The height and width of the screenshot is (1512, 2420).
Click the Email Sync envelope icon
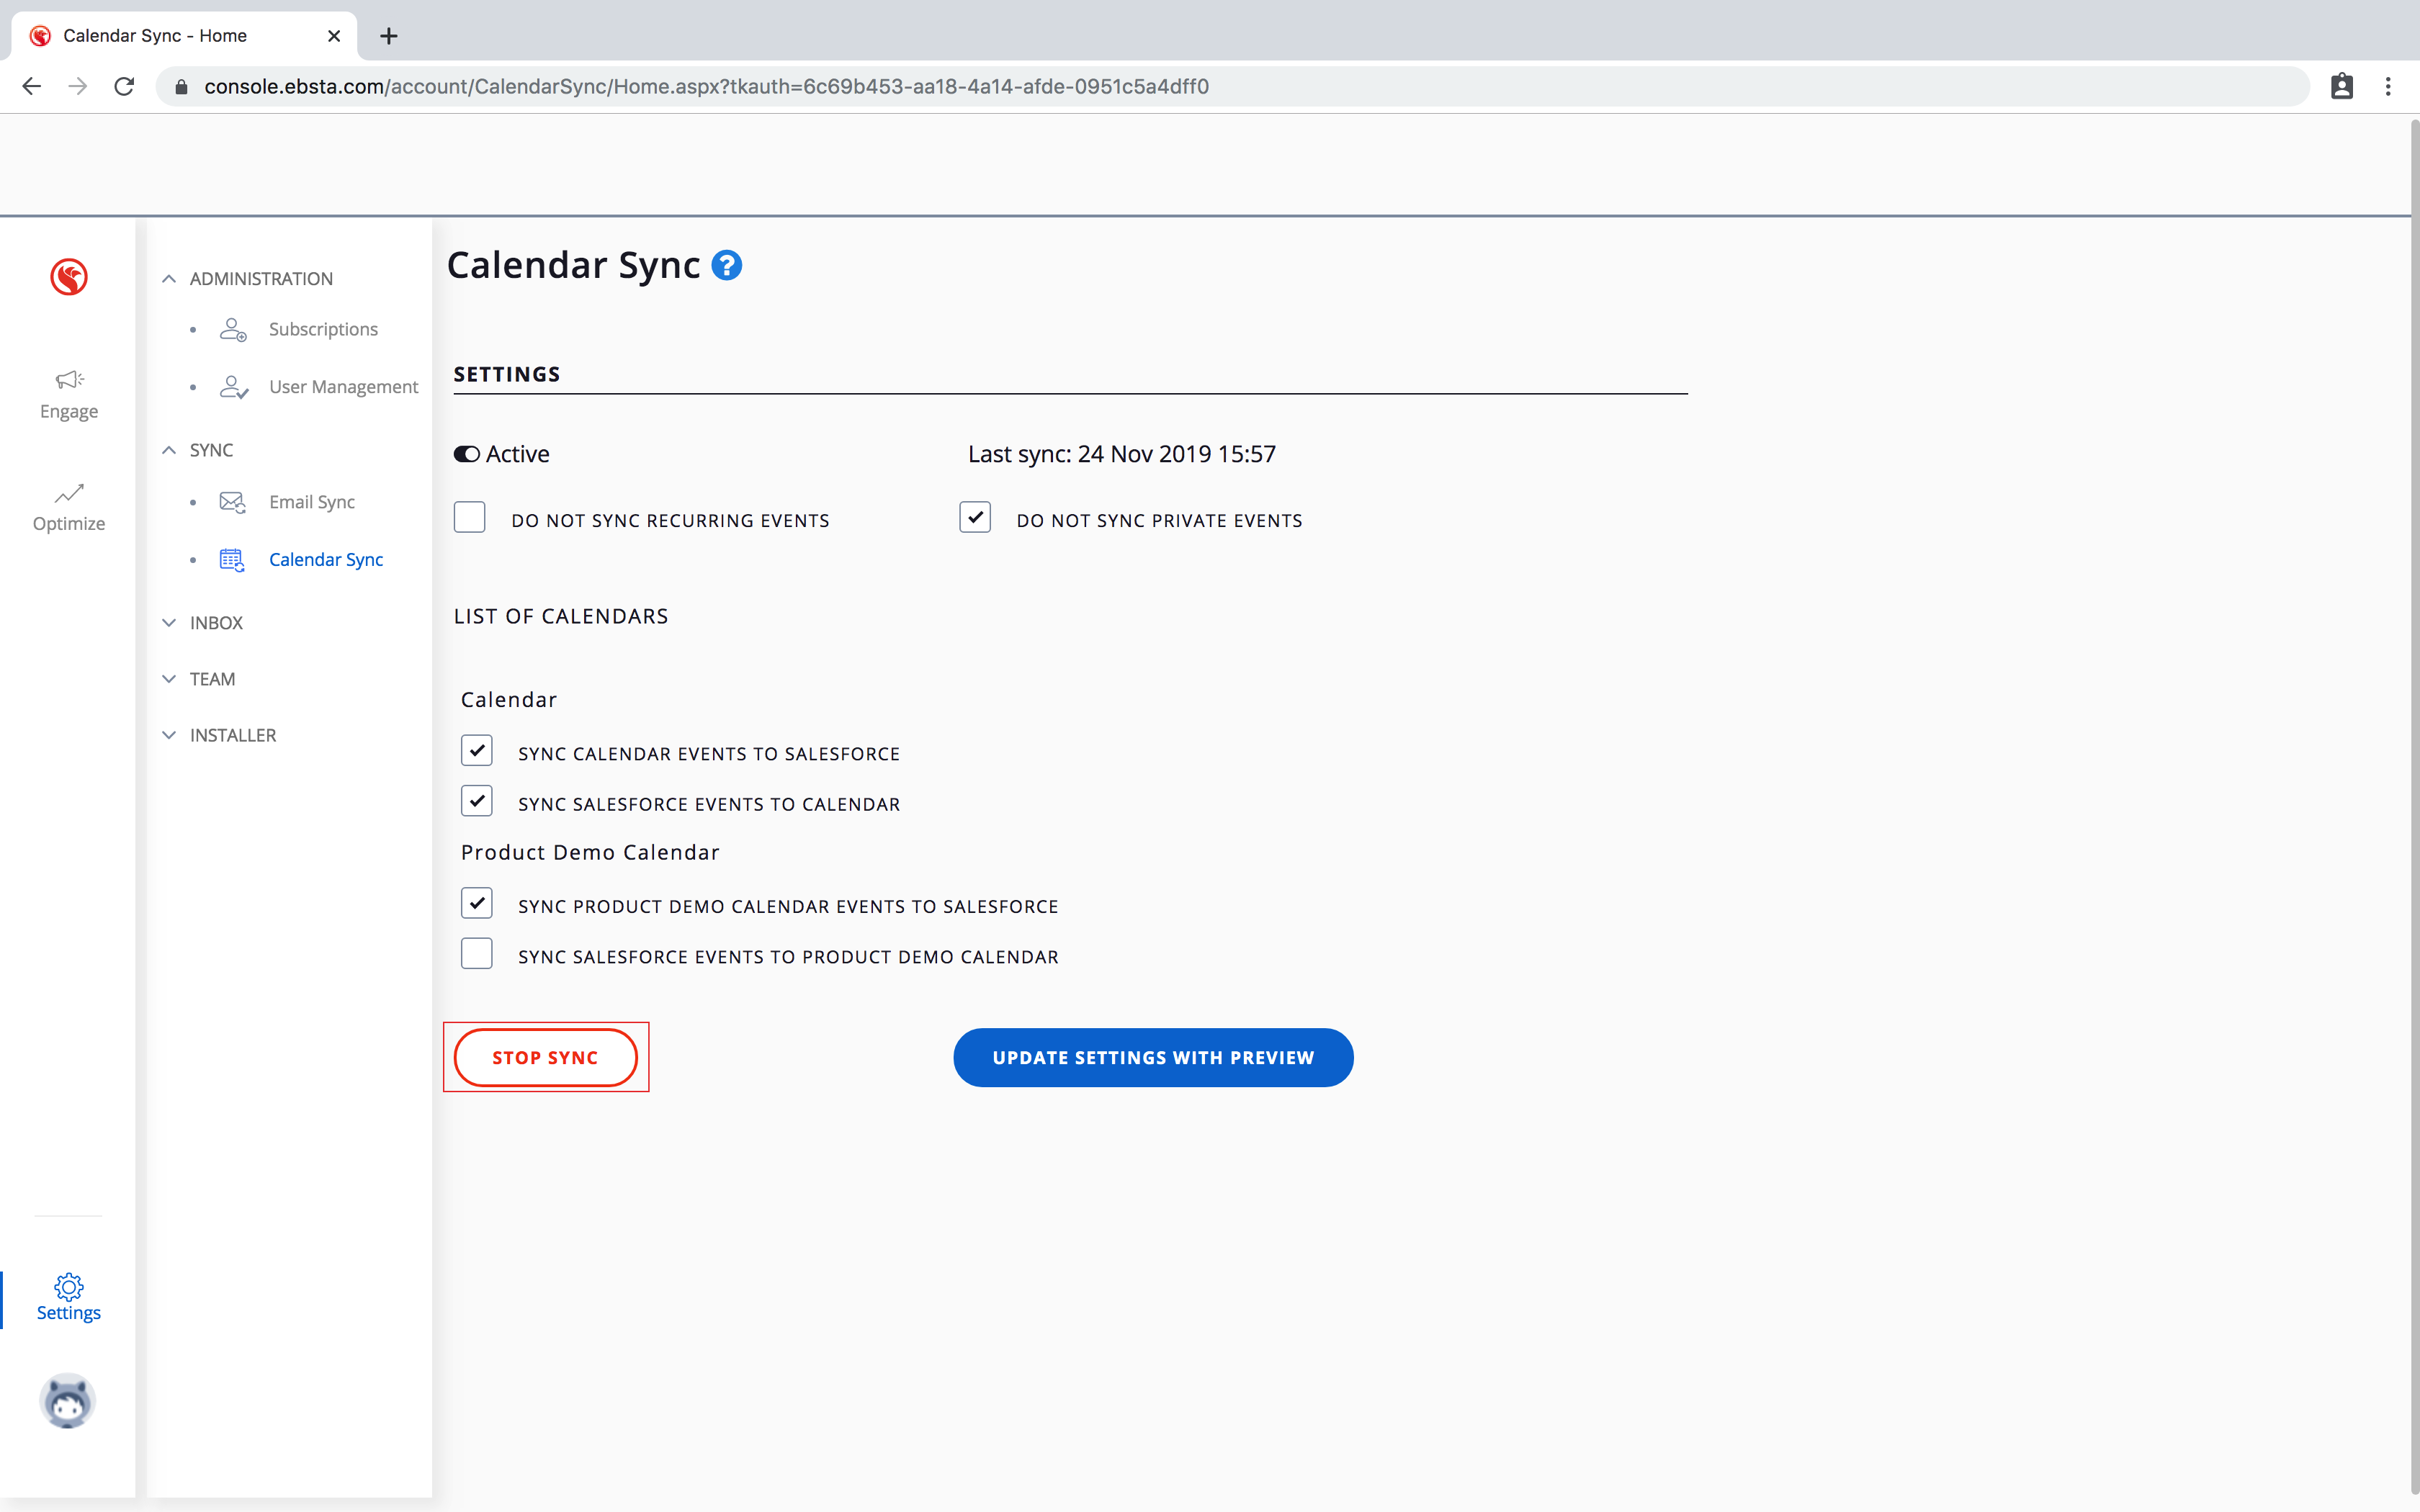pos(232,502)
